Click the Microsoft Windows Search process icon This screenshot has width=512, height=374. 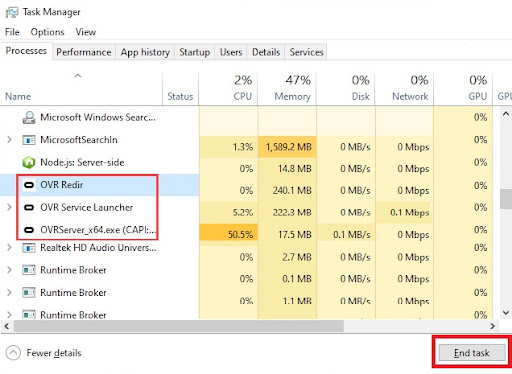coord(29,117)
